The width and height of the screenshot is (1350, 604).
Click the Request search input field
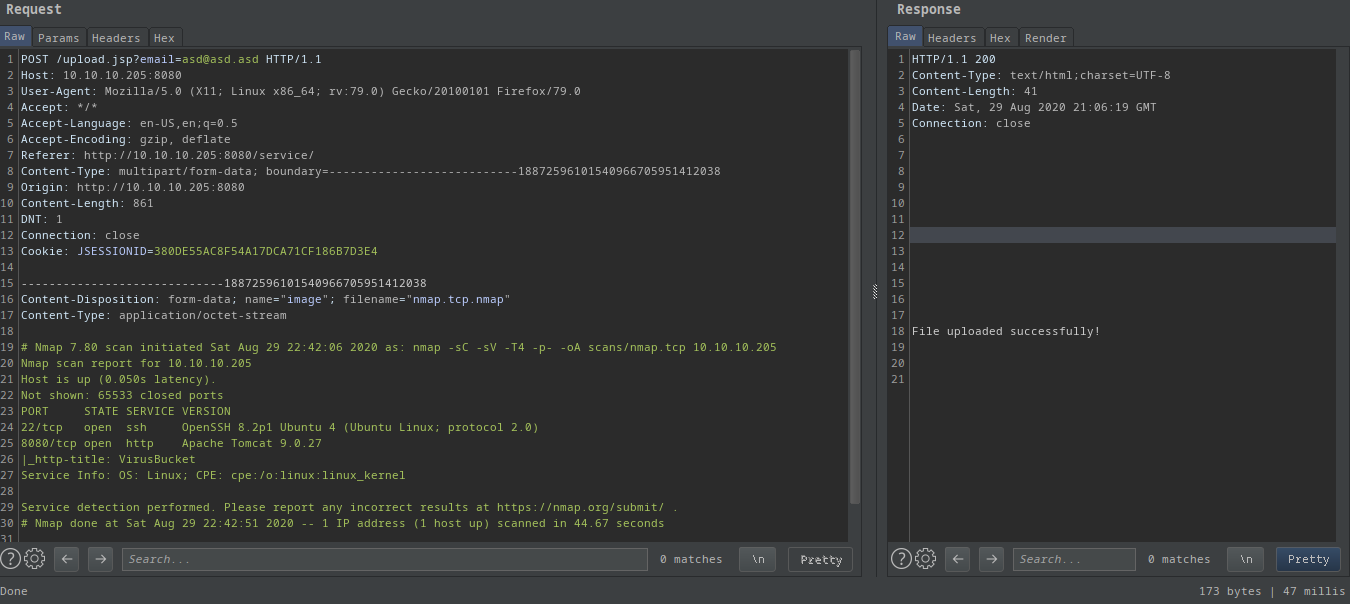click(385, 559)
